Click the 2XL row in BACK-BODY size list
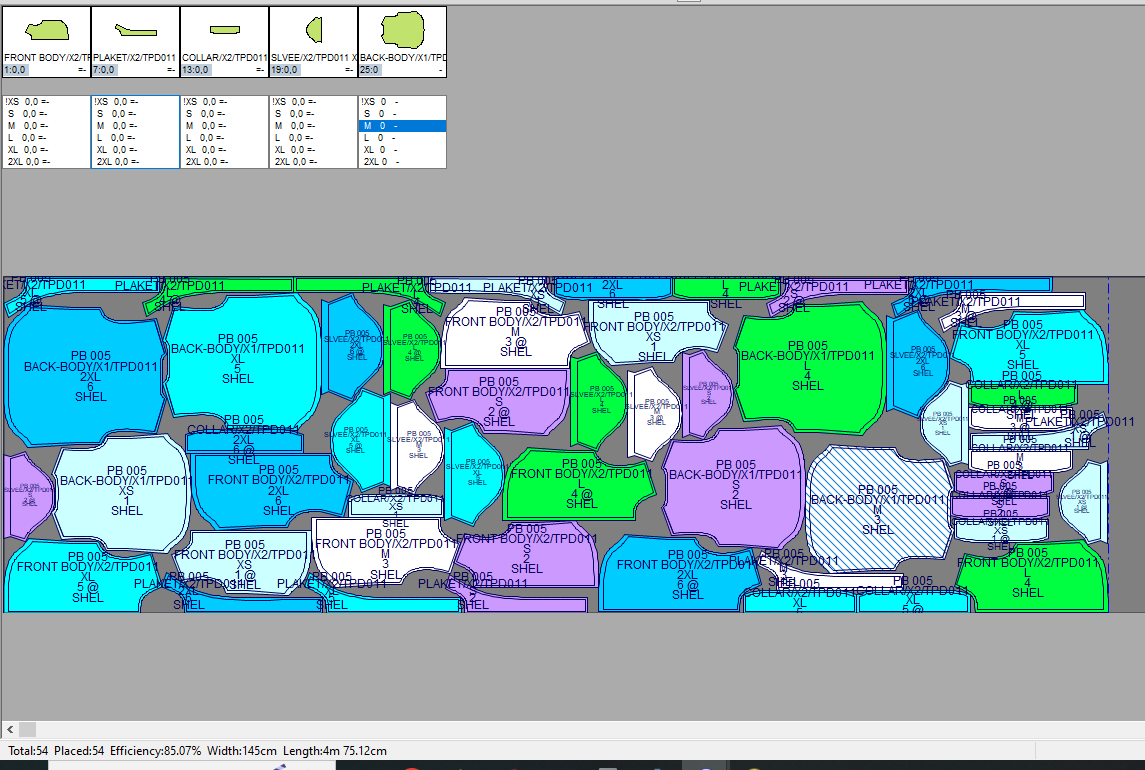This screenshot has width=1145, height=770. pos(402,161)
